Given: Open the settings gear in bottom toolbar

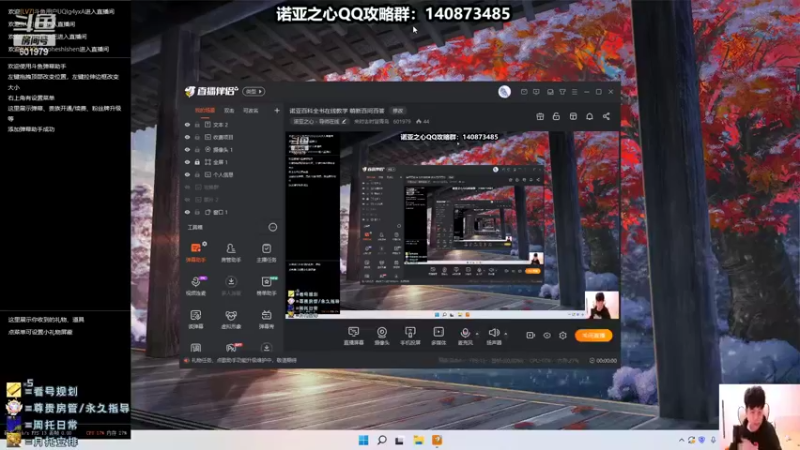Looking at the screenshot, I should pyautogui.click(x=563, y=335).
